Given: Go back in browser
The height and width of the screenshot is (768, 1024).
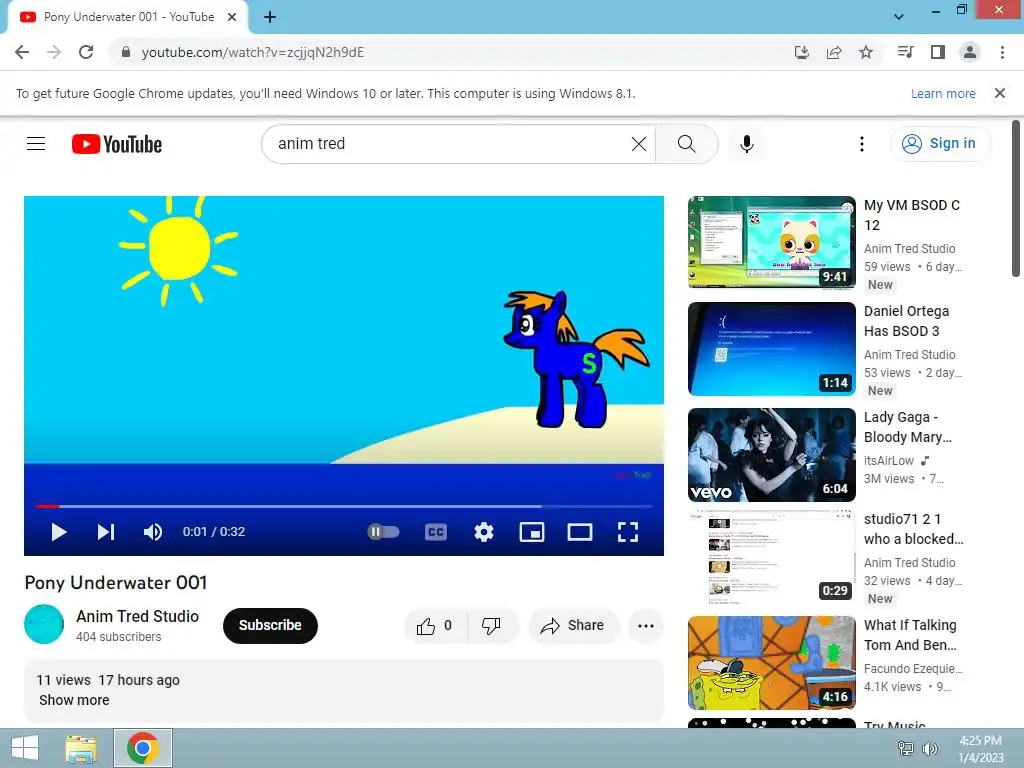Looking at the screenshot, I should pos(22,52).
